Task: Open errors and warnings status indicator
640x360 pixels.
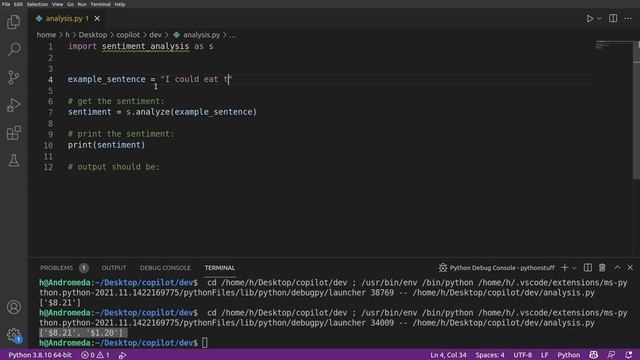Action: coord(95,355)
